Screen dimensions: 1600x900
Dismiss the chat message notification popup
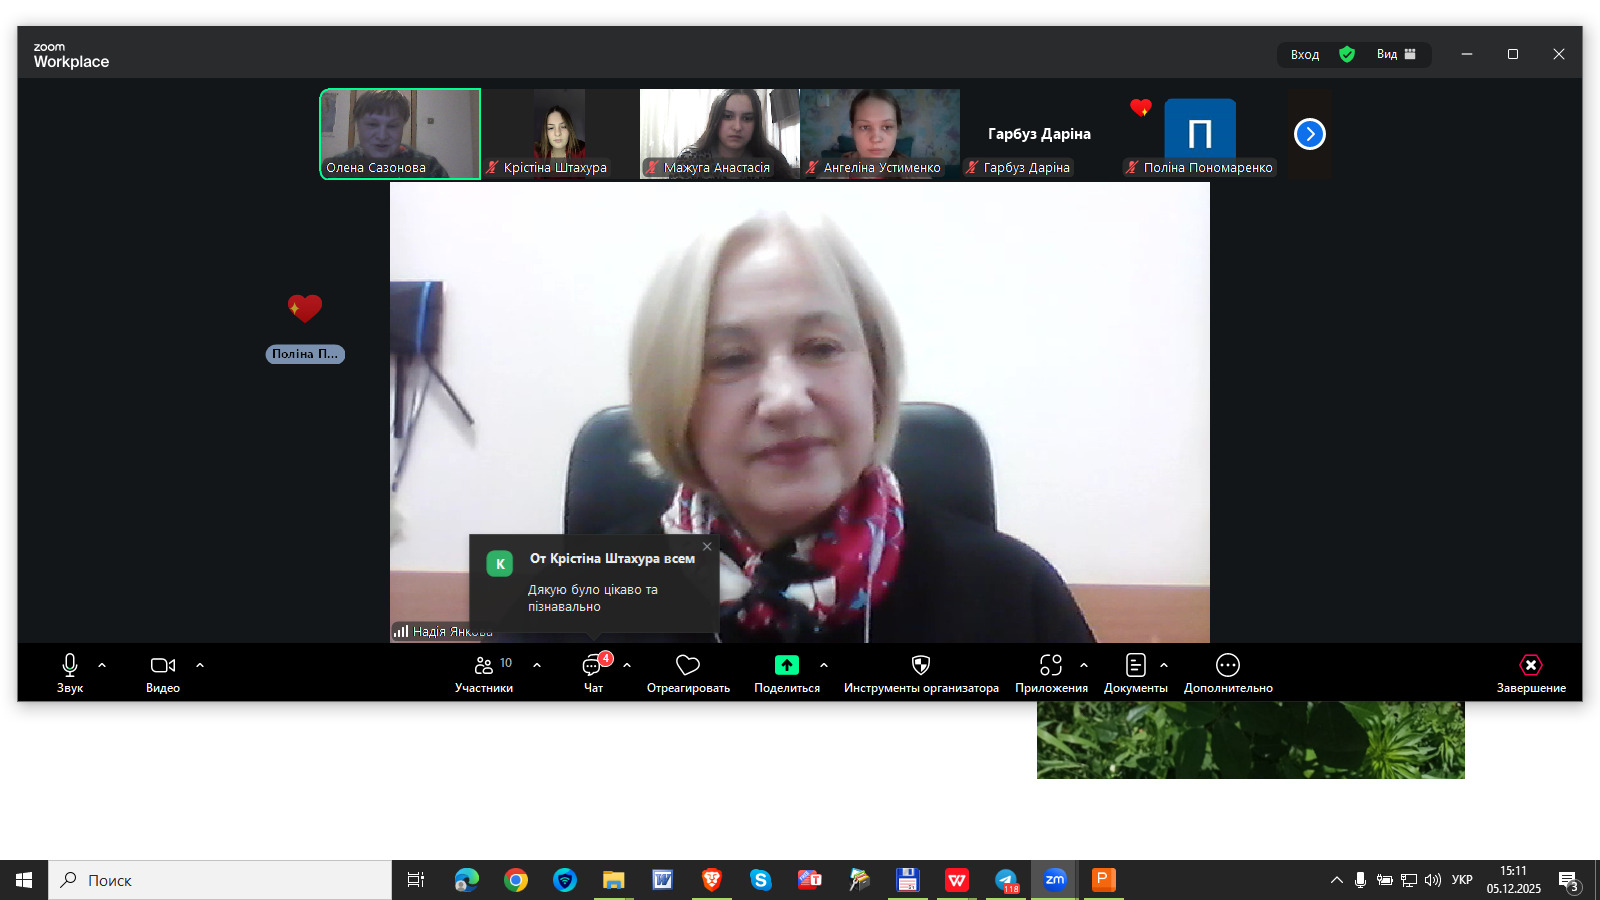click(707, 546)
